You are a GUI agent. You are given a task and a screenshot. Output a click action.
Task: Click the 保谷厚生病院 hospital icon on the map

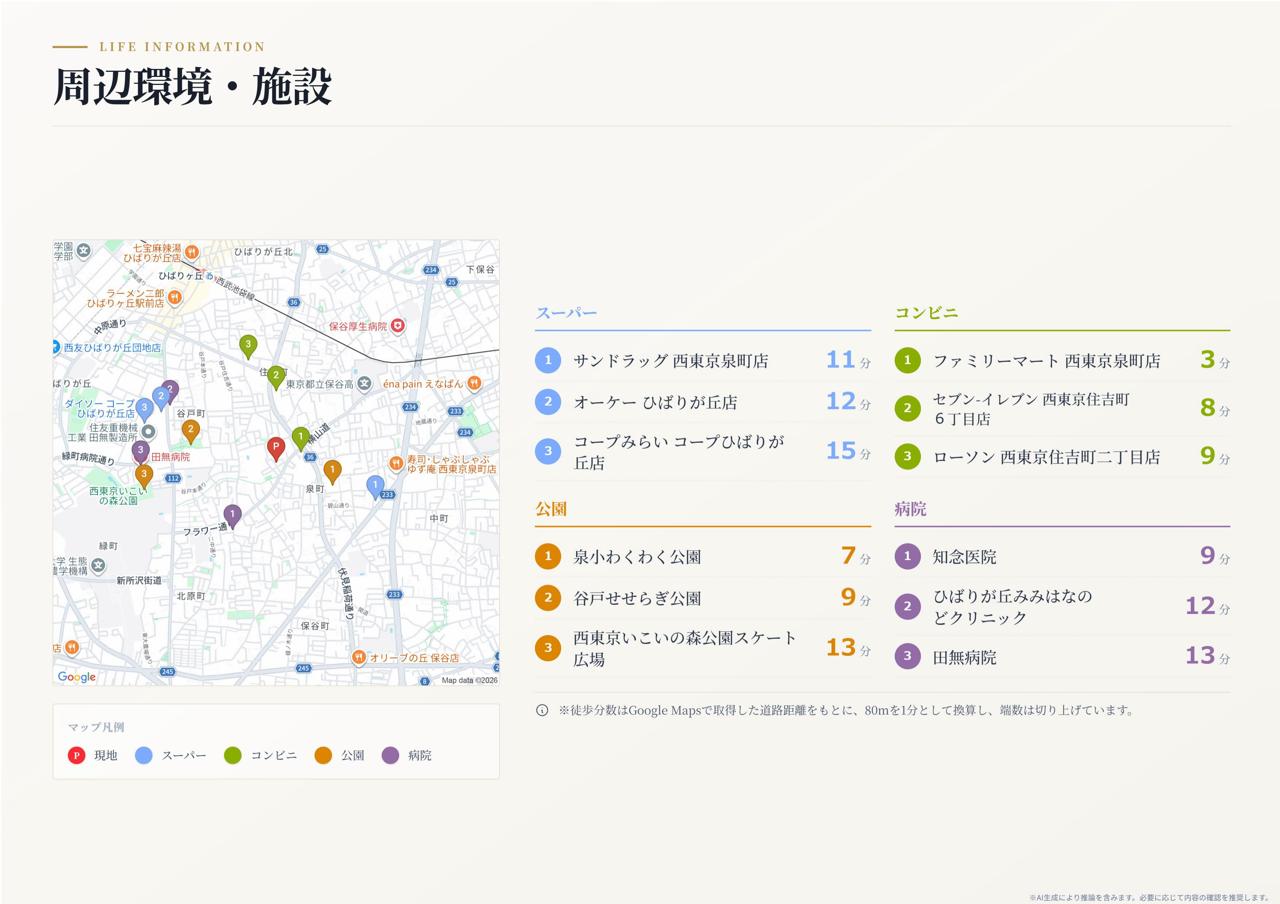(x=398, y=326)
